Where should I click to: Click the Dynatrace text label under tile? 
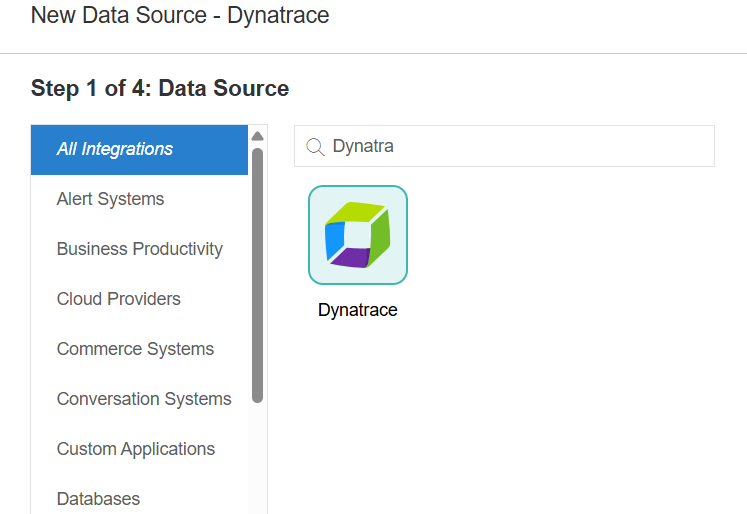click(x=357, y=310)
